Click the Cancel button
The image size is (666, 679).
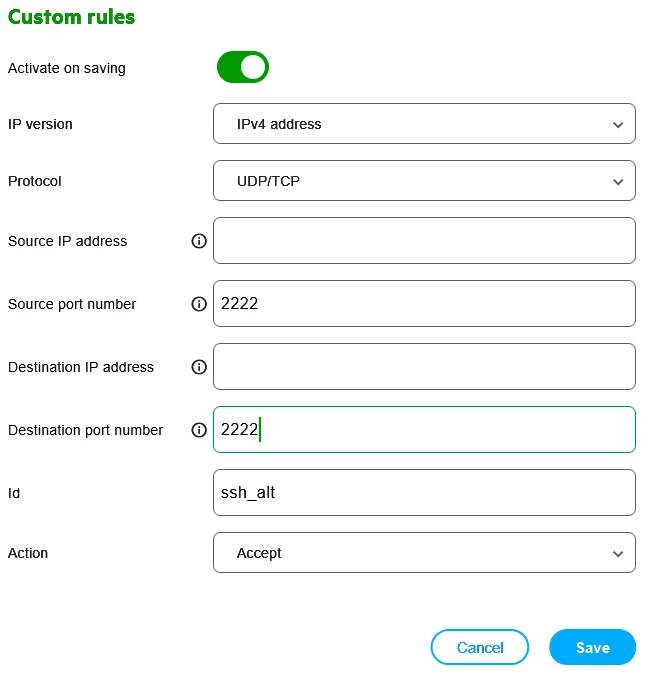tap(480, 647)
